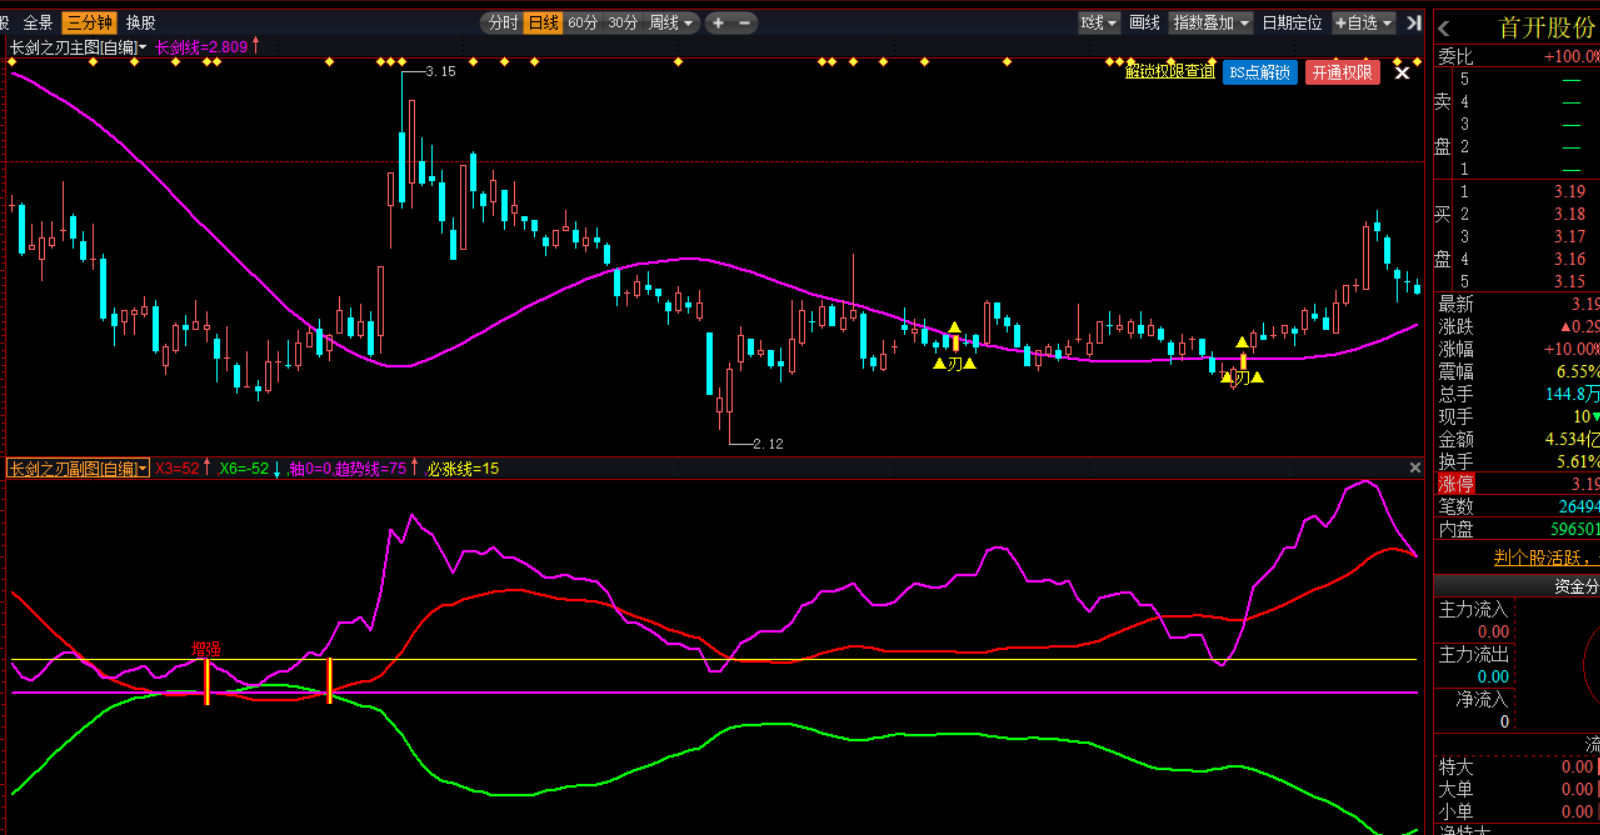1600x835 pixels.
Task: Click the 增强 signal marker in sub-chart
Action: pos(206,649)
